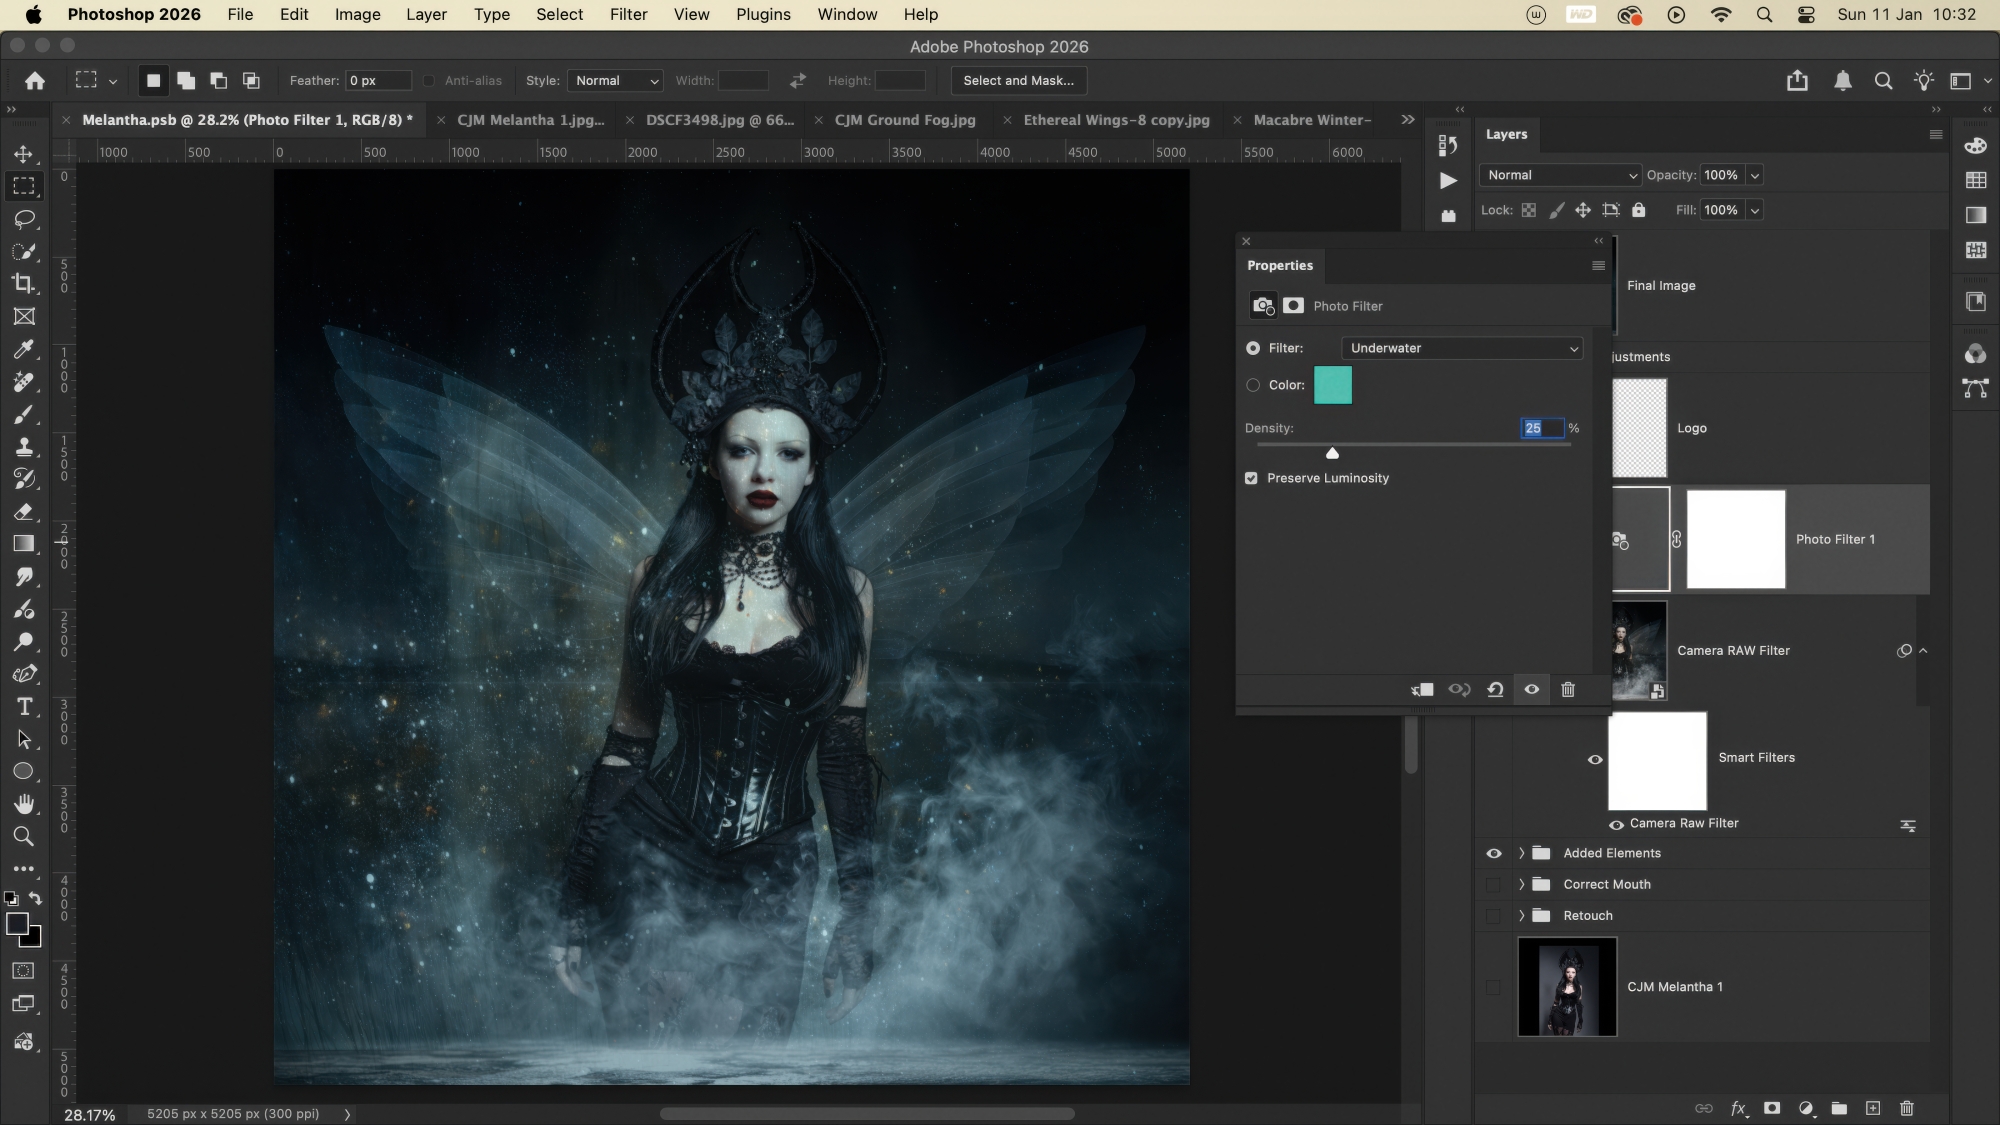The image size is (2000, 1125).
Task: Open the Filter menu
Action: pos(628,15)
